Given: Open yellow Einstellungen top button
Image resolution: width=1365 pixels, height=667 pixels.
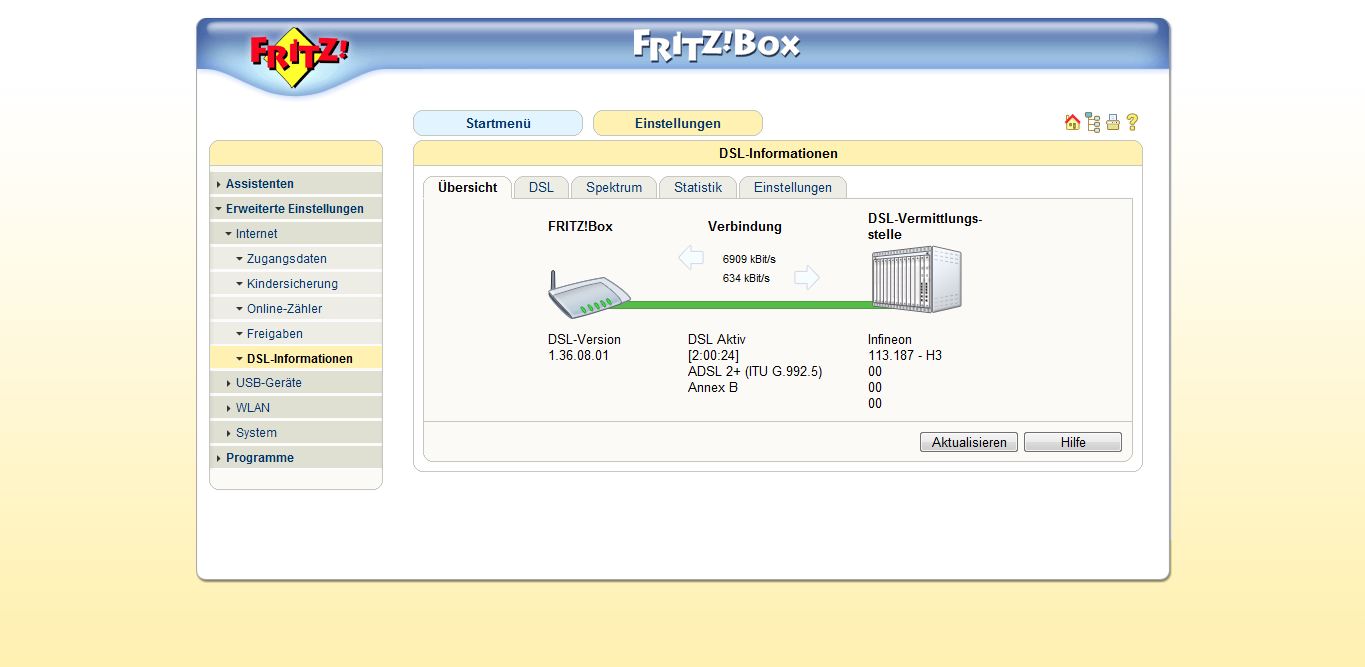Looking at the screenshot, I should coord(678,123).
